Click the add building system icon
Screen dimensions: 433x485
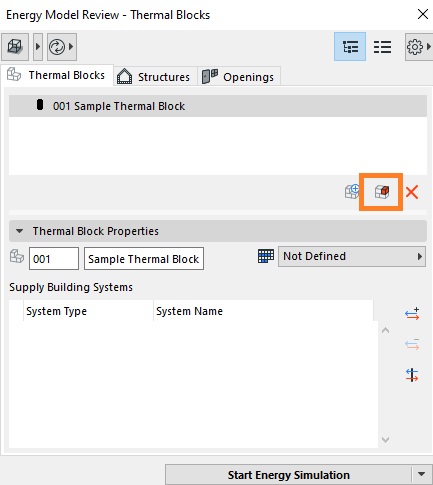click(412, 314)
